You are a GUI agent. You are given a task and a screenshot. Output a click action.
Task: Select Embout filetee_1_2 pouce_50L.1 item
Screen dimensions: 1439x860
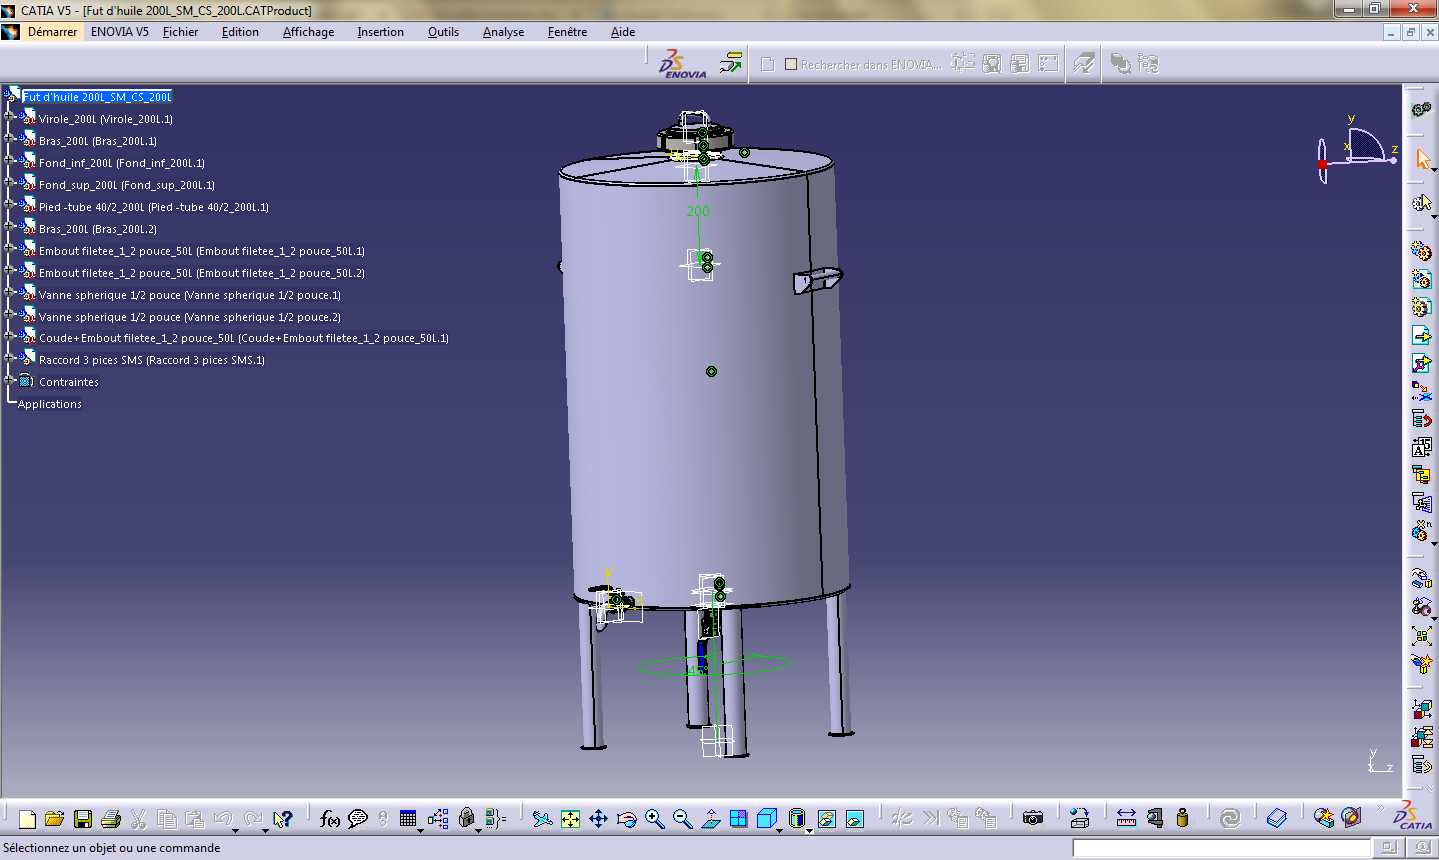202,251
